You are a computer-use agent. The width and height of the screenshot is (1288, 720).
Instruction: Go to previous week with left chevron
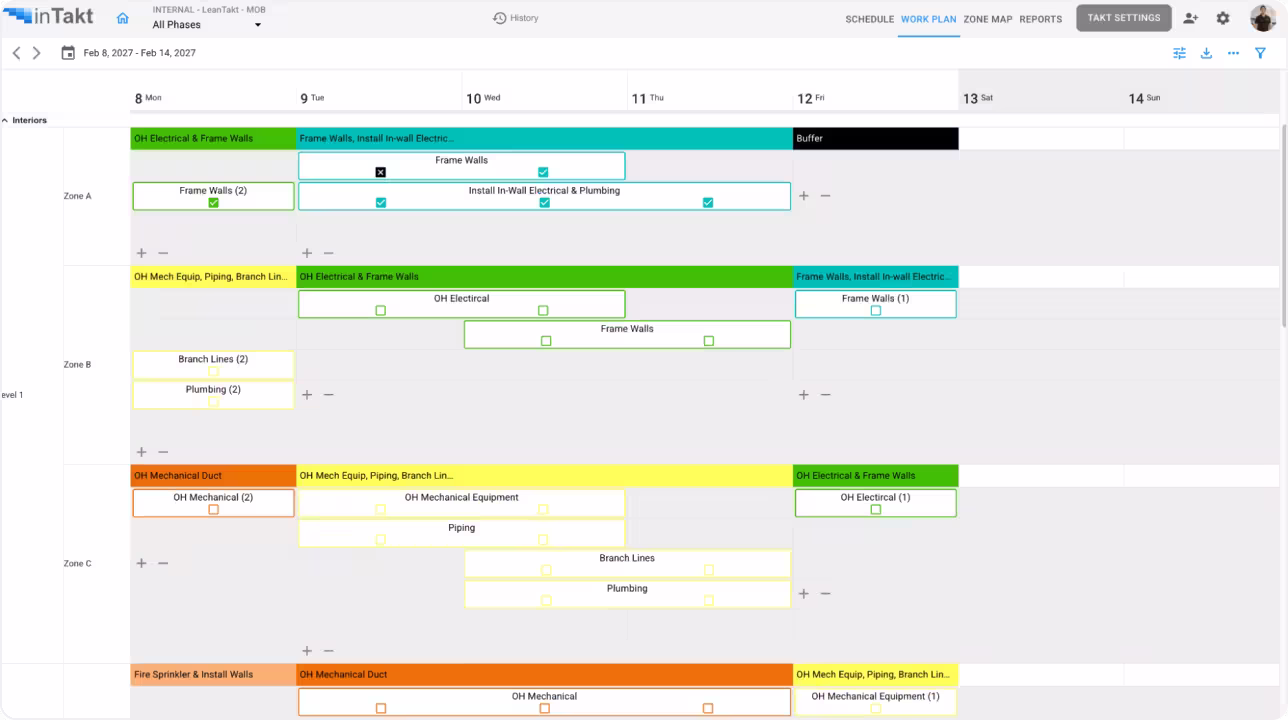(16, 53)
